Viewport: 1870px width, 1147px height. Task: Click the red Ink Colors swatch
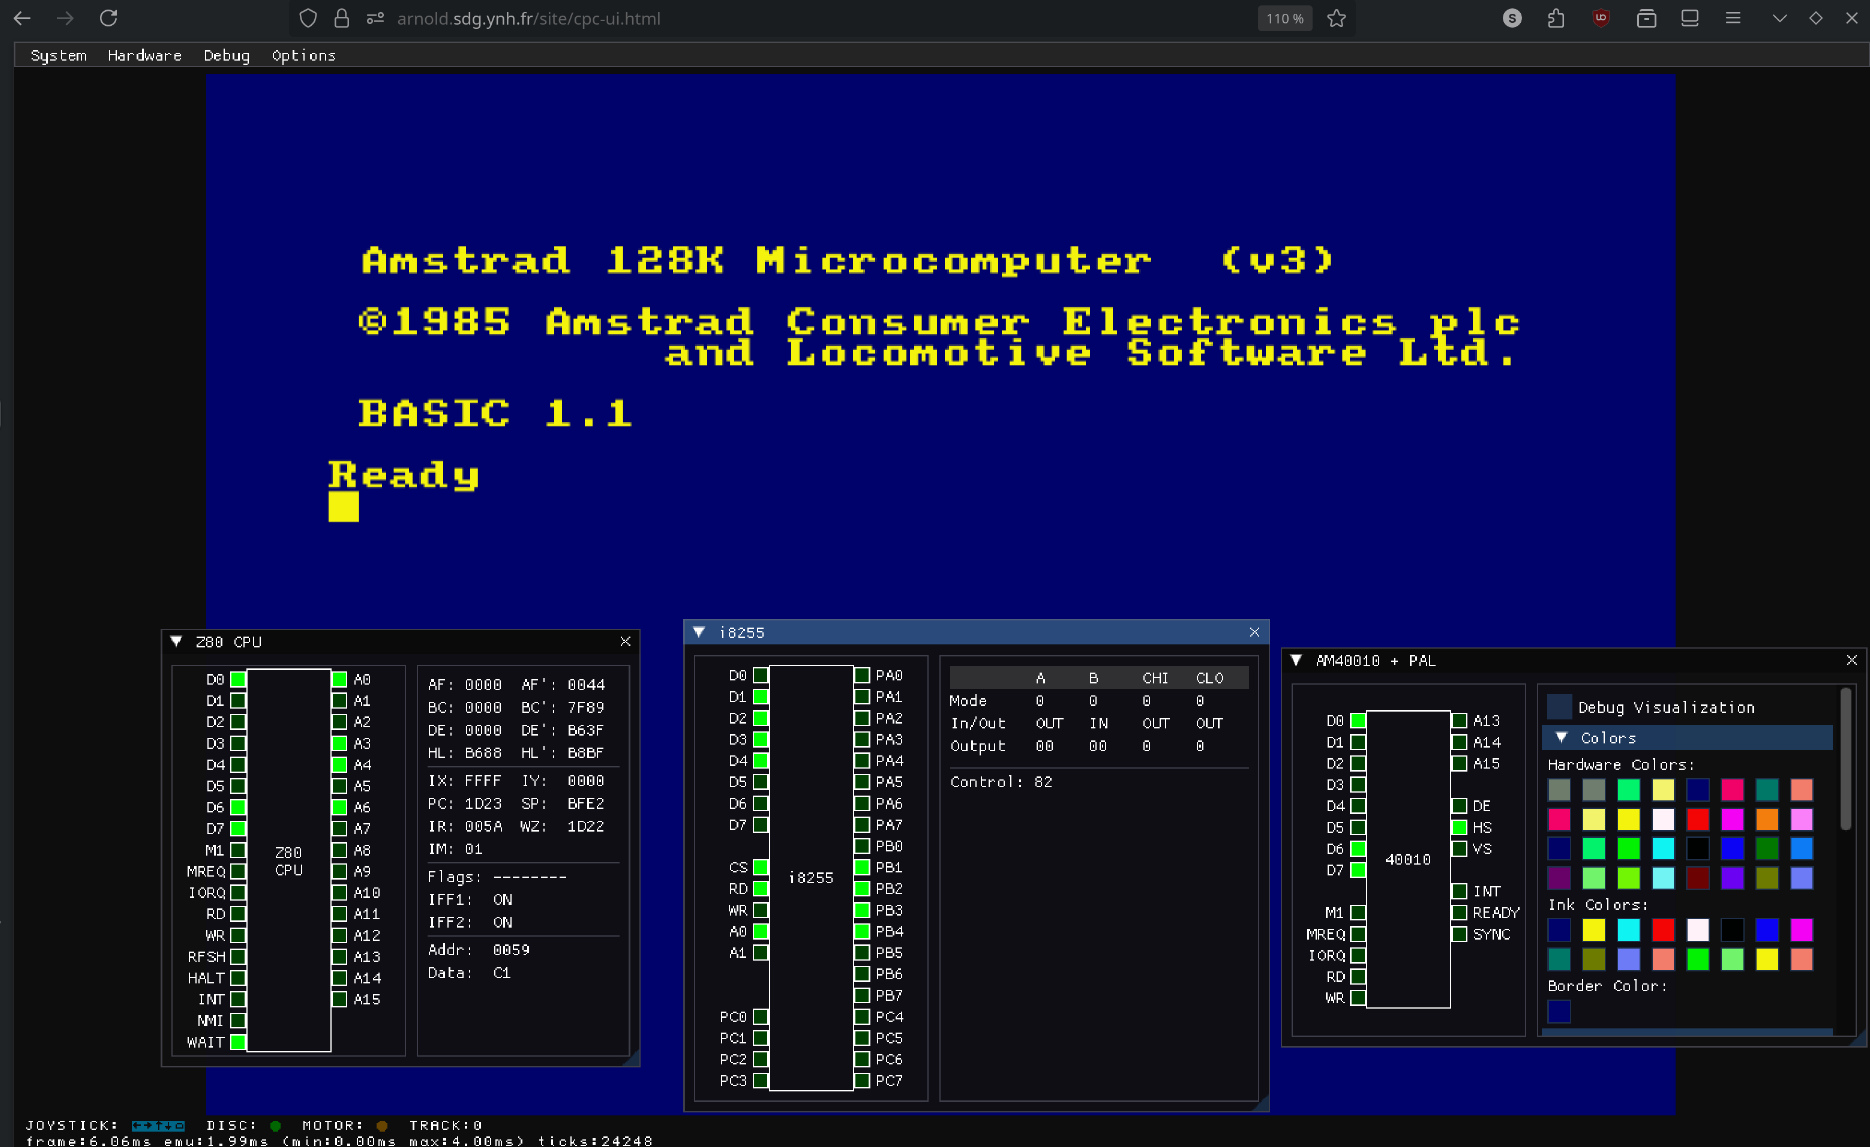[1663, 930]
